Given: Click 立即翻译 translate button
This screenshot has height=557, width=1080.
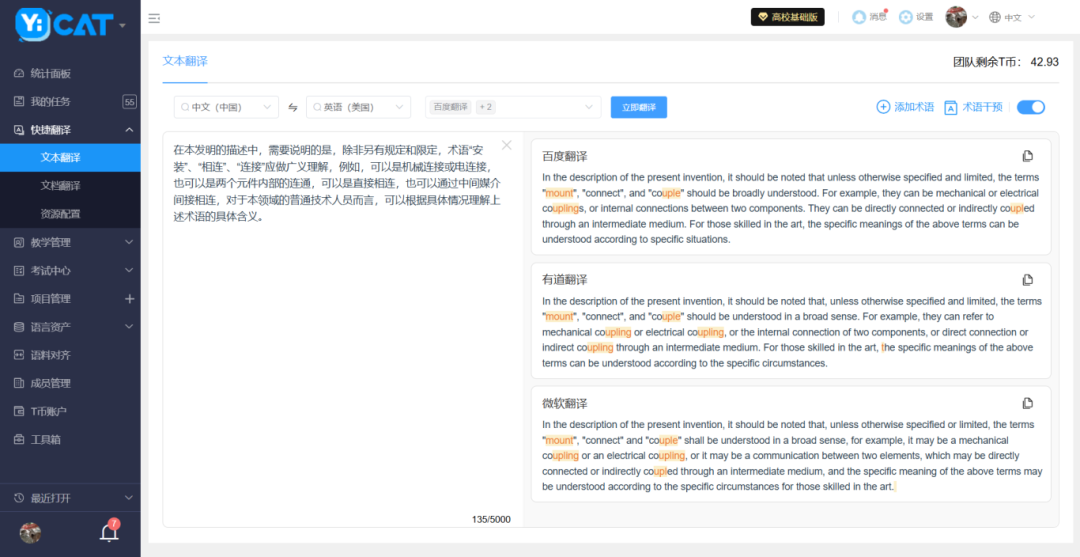Looking at the screenshot, I should 638,107.
